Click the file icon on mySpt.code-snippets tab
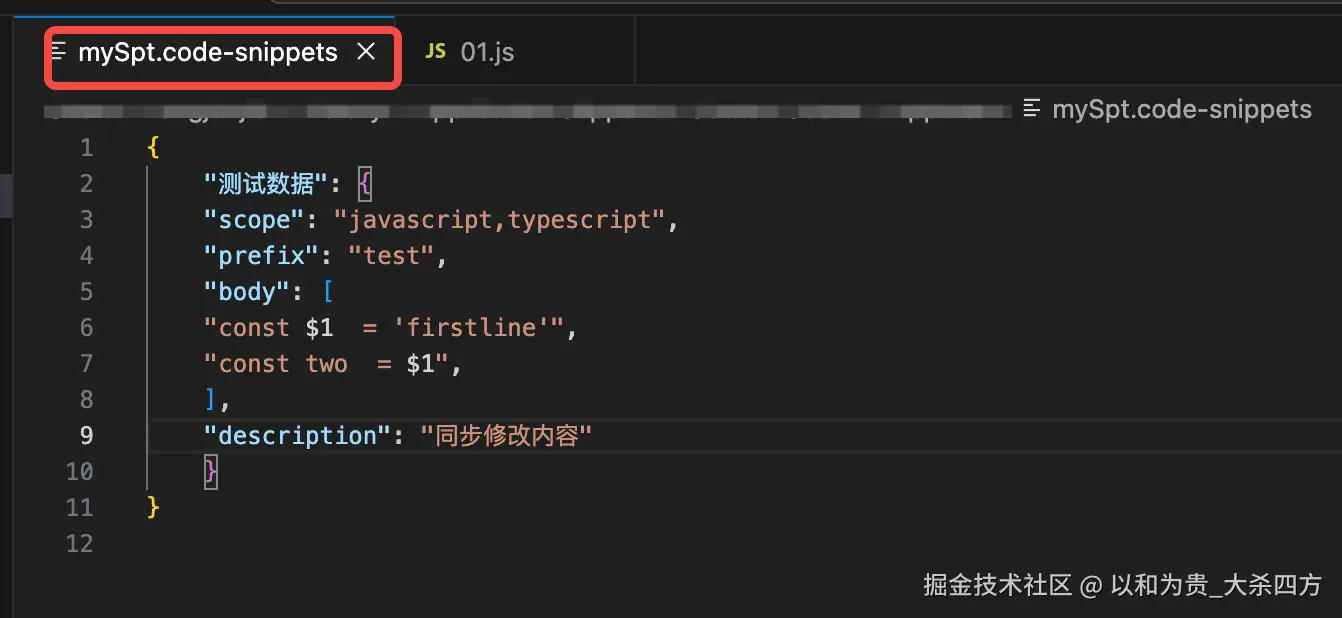This screenshot has height=618, width=1342. pos(60,51)
